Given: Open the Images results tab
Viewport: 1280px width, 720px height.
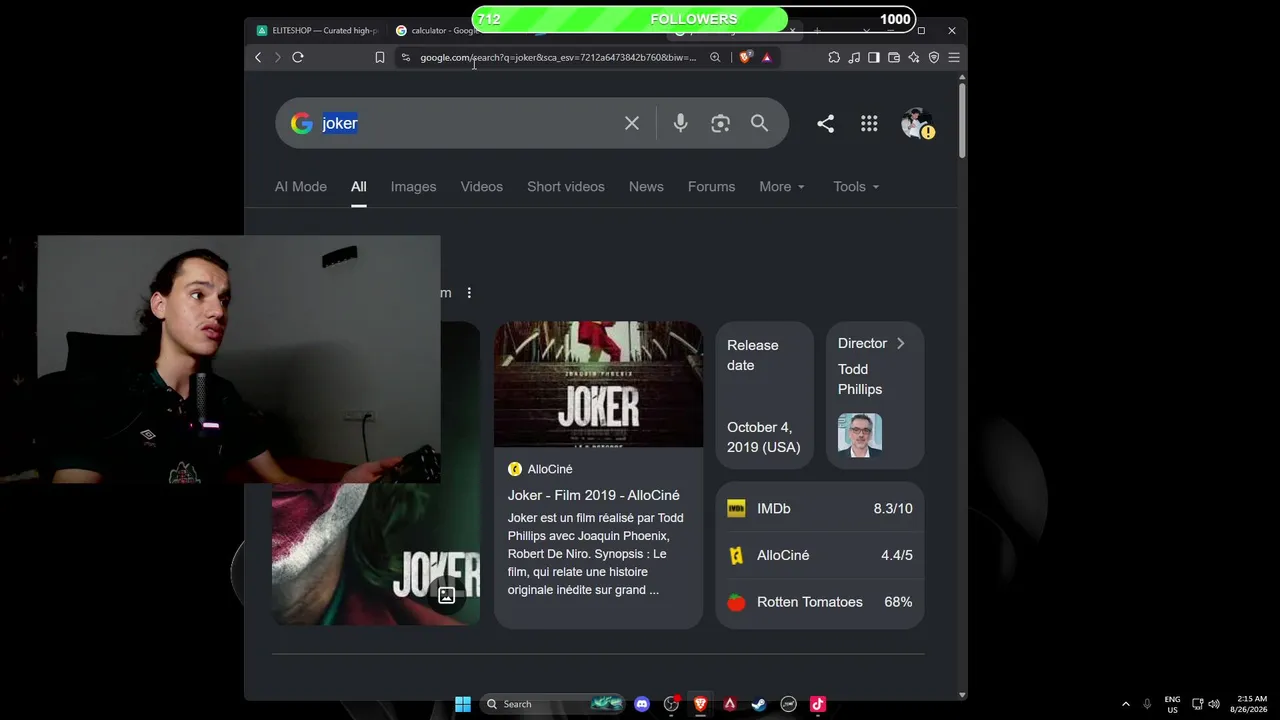Looking at the screenshot, I should click(413, 187).
